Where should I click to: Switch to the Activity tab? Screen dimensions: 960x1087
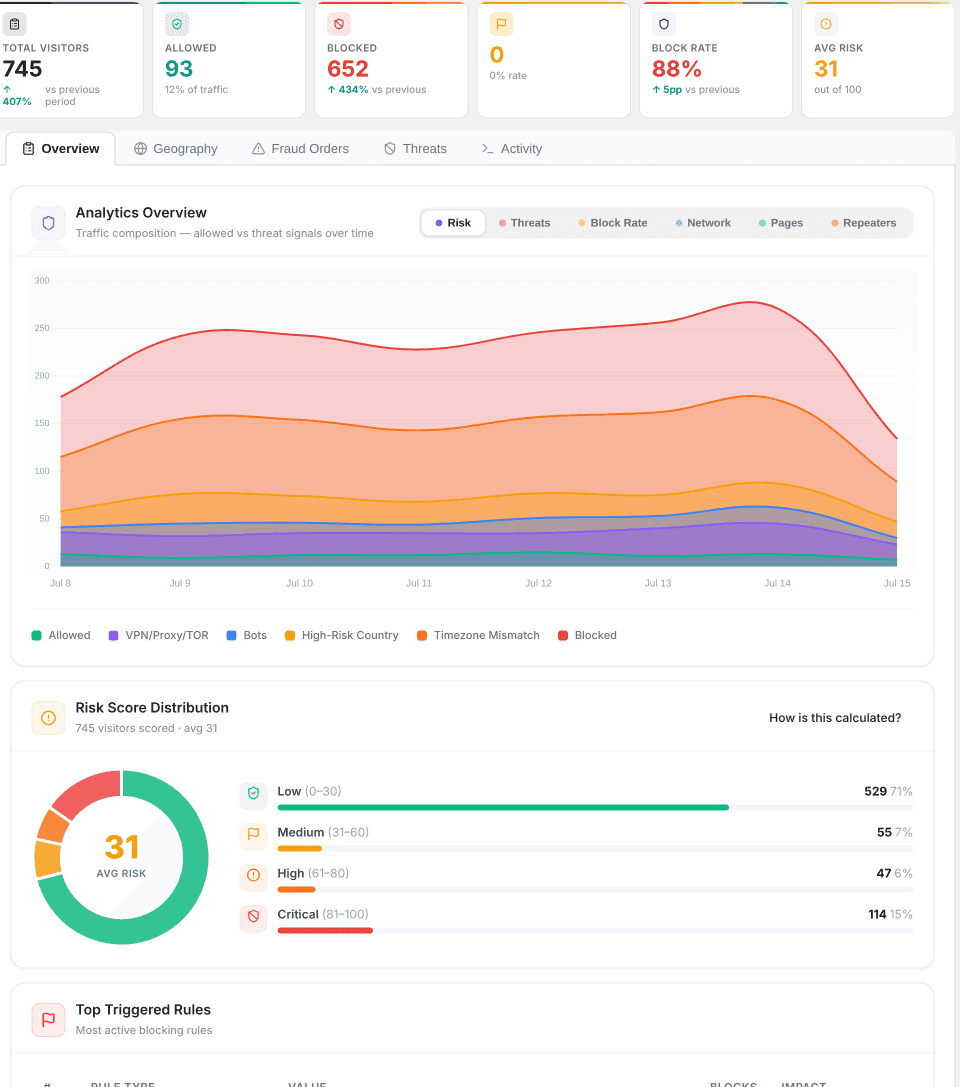[x=512, y=149]
